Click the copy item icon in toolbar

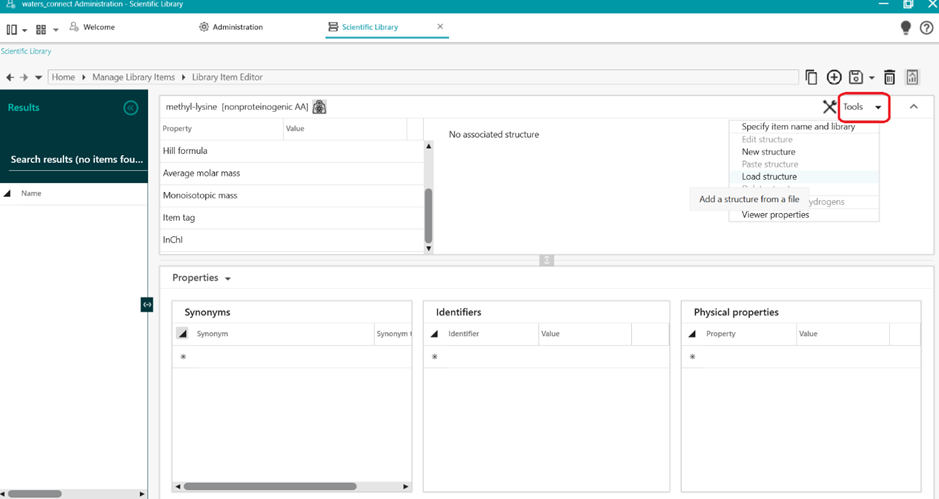pos(811,77)
